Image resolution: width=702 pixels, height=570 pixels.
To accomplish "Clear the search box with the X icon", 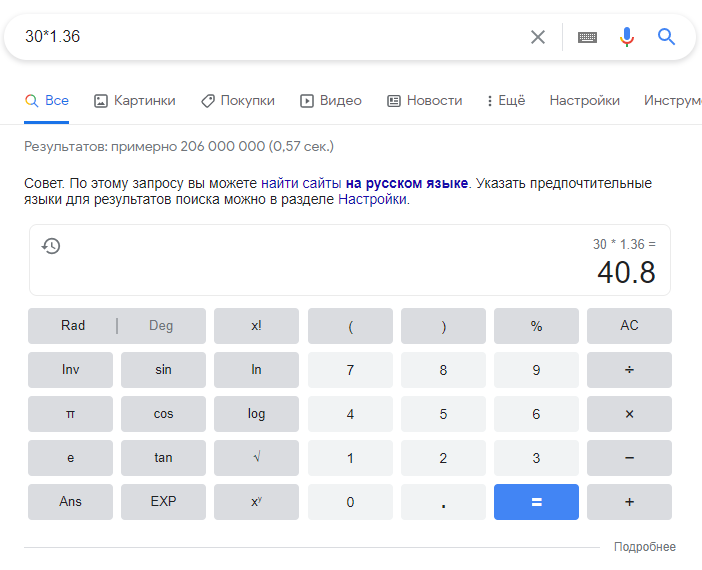I will (538, 37).
